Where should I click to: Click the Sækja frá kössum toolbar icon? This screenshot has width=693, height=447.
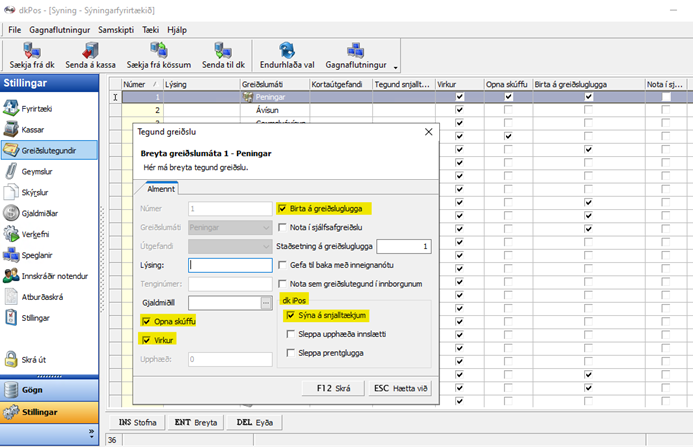[x=157, y=48]
